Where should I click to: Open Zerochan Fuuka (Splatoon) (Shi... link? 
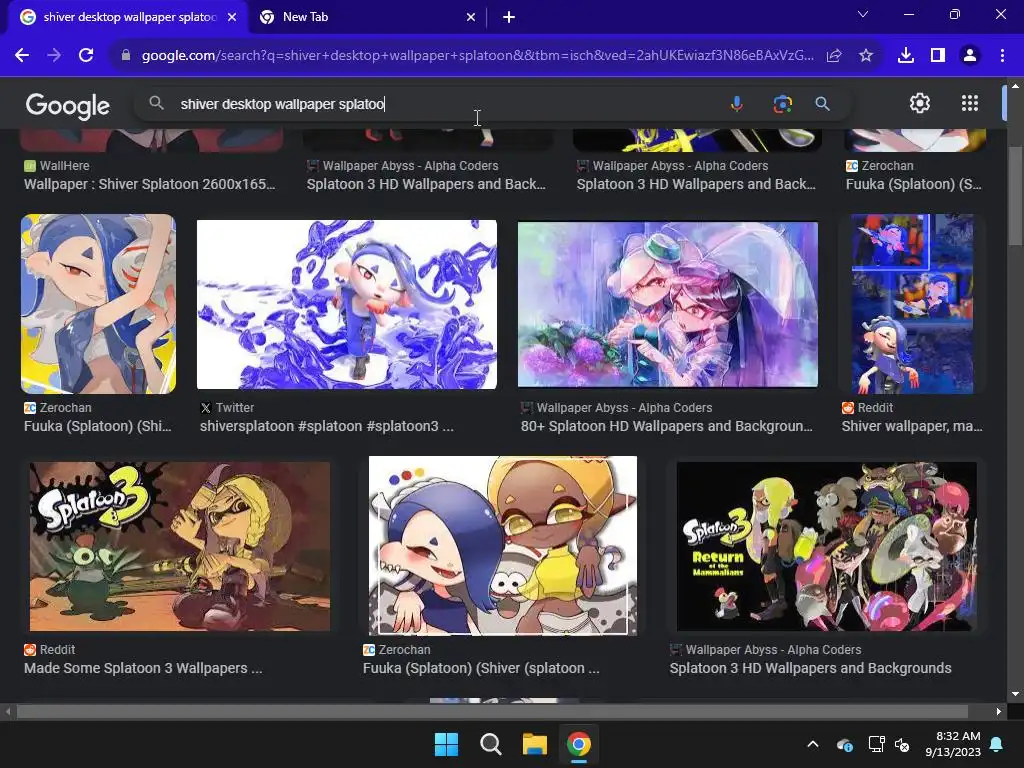[98, 426]
